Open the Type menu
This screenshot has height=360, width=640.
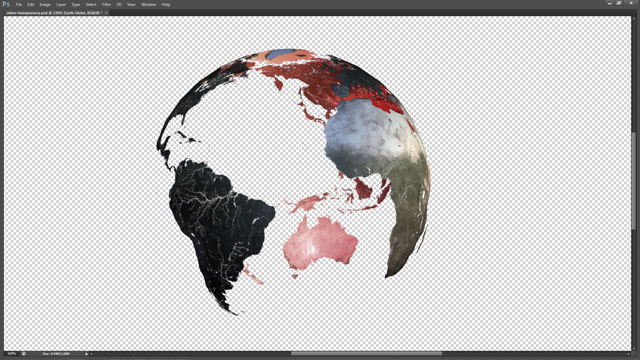[x=76, y=4]
